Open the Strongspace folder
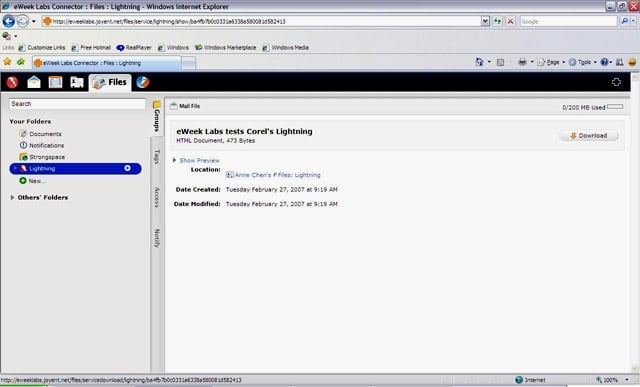 42,157
